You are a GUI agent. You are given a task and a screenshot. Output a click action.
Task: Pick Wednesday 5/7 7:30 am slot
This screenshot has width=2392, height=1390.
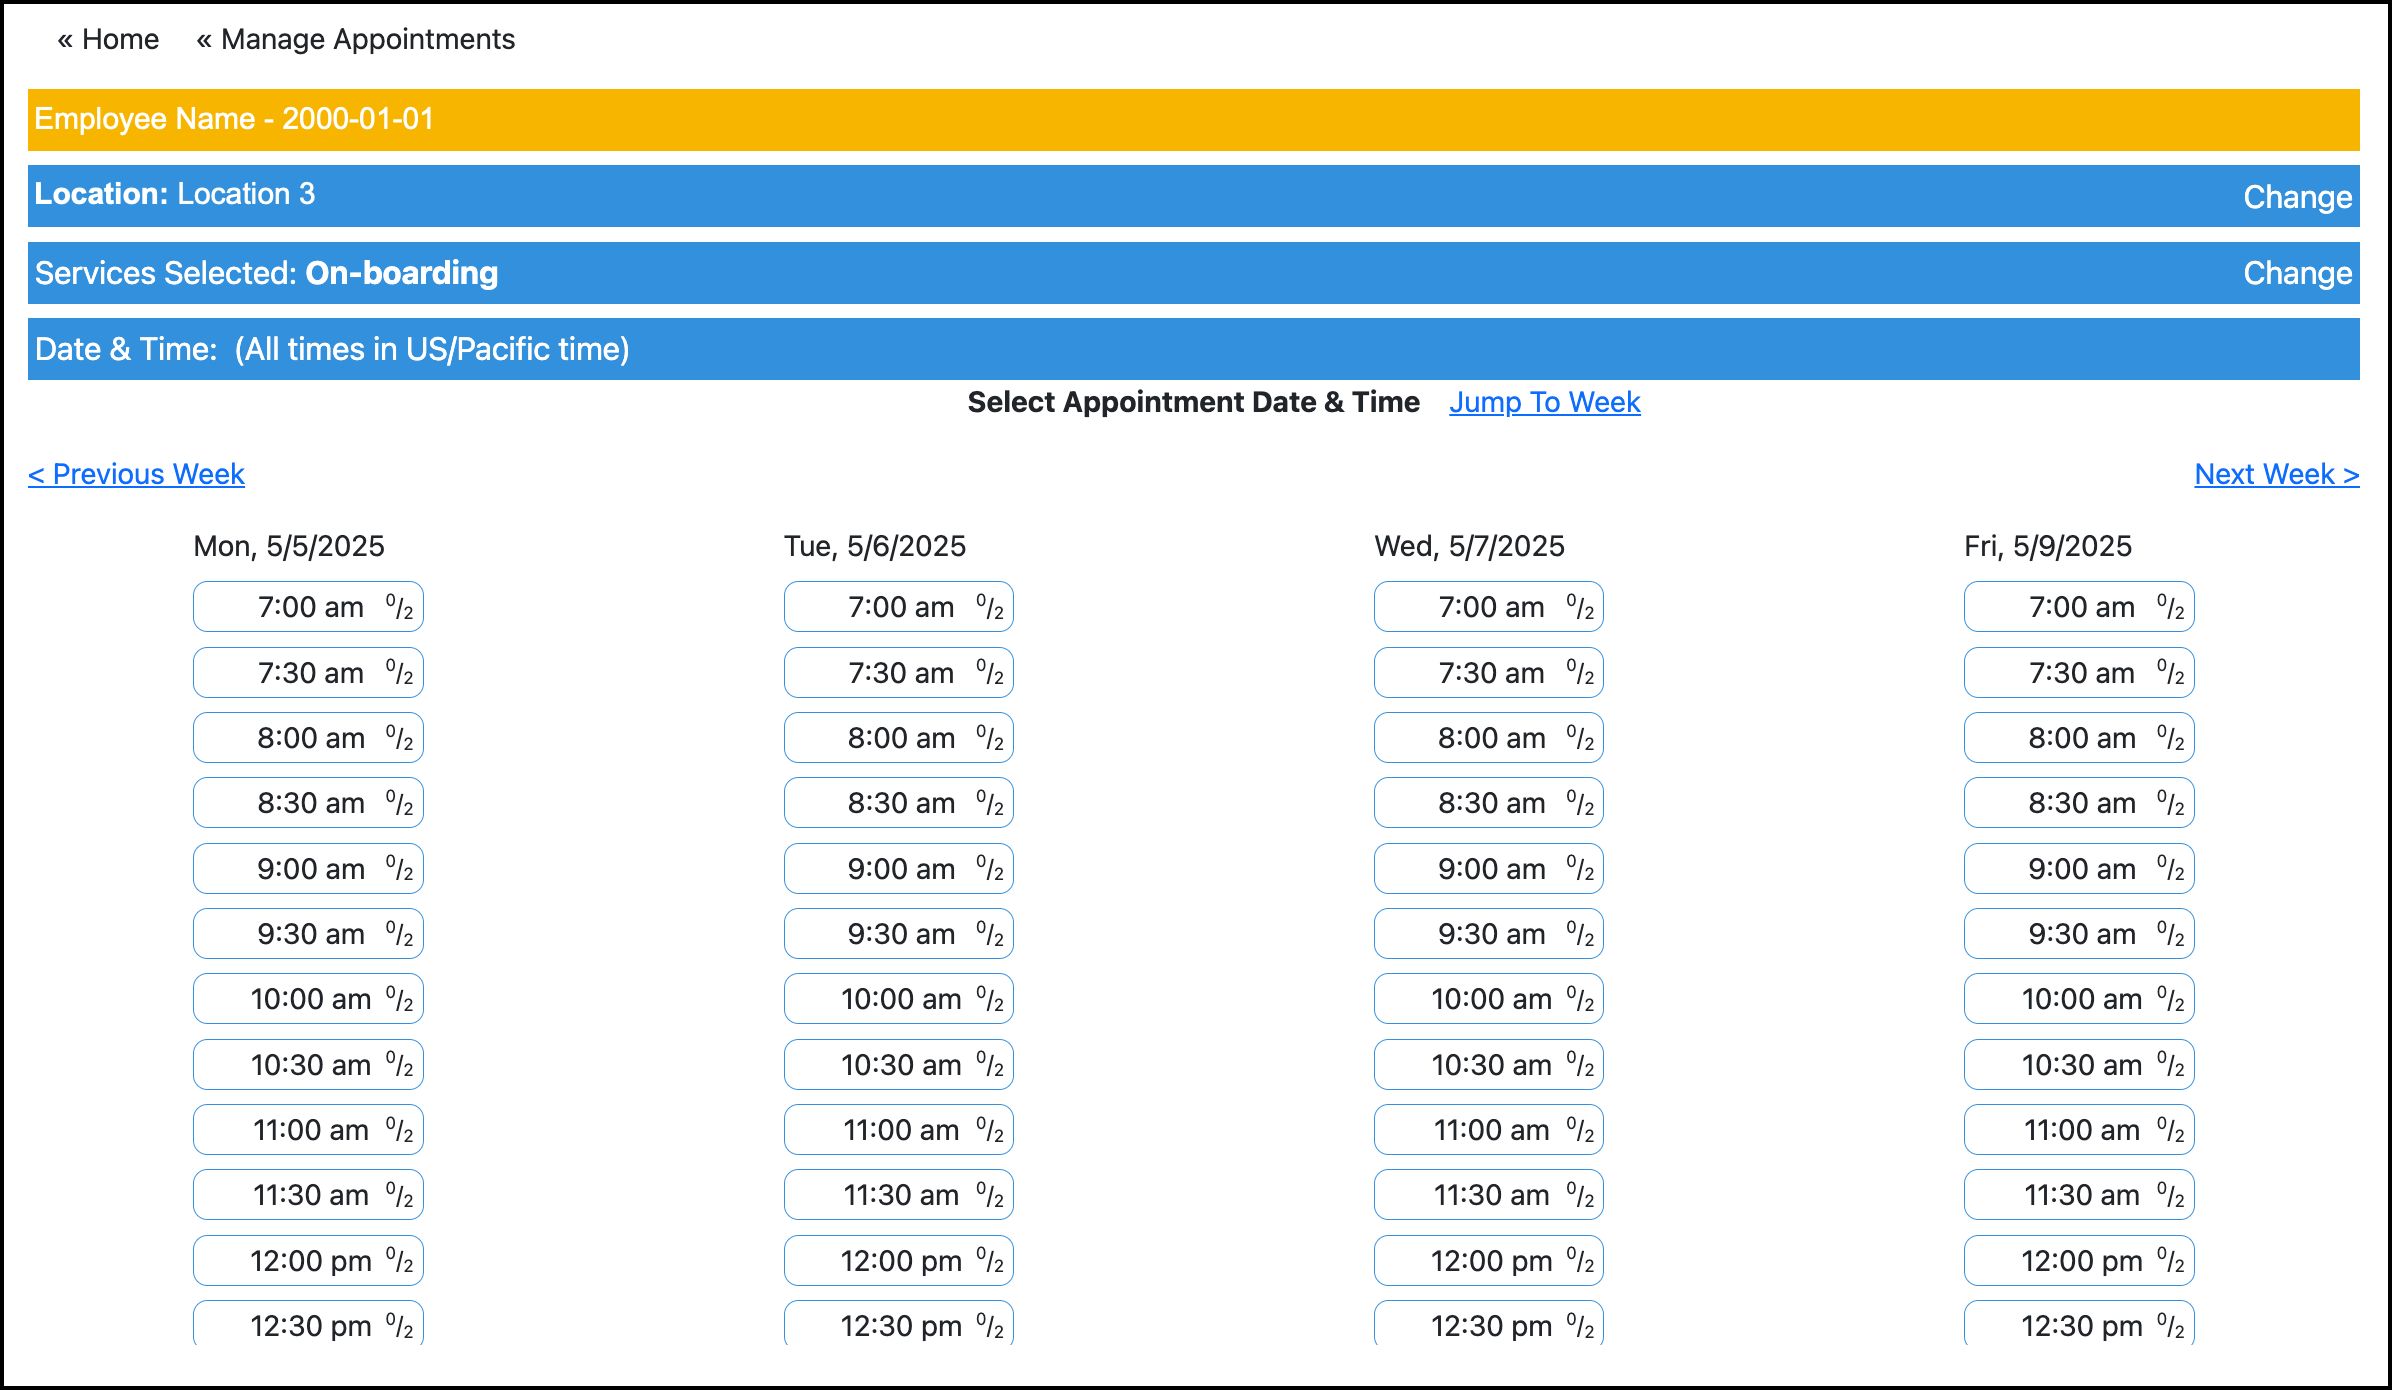coord(1488,673)
